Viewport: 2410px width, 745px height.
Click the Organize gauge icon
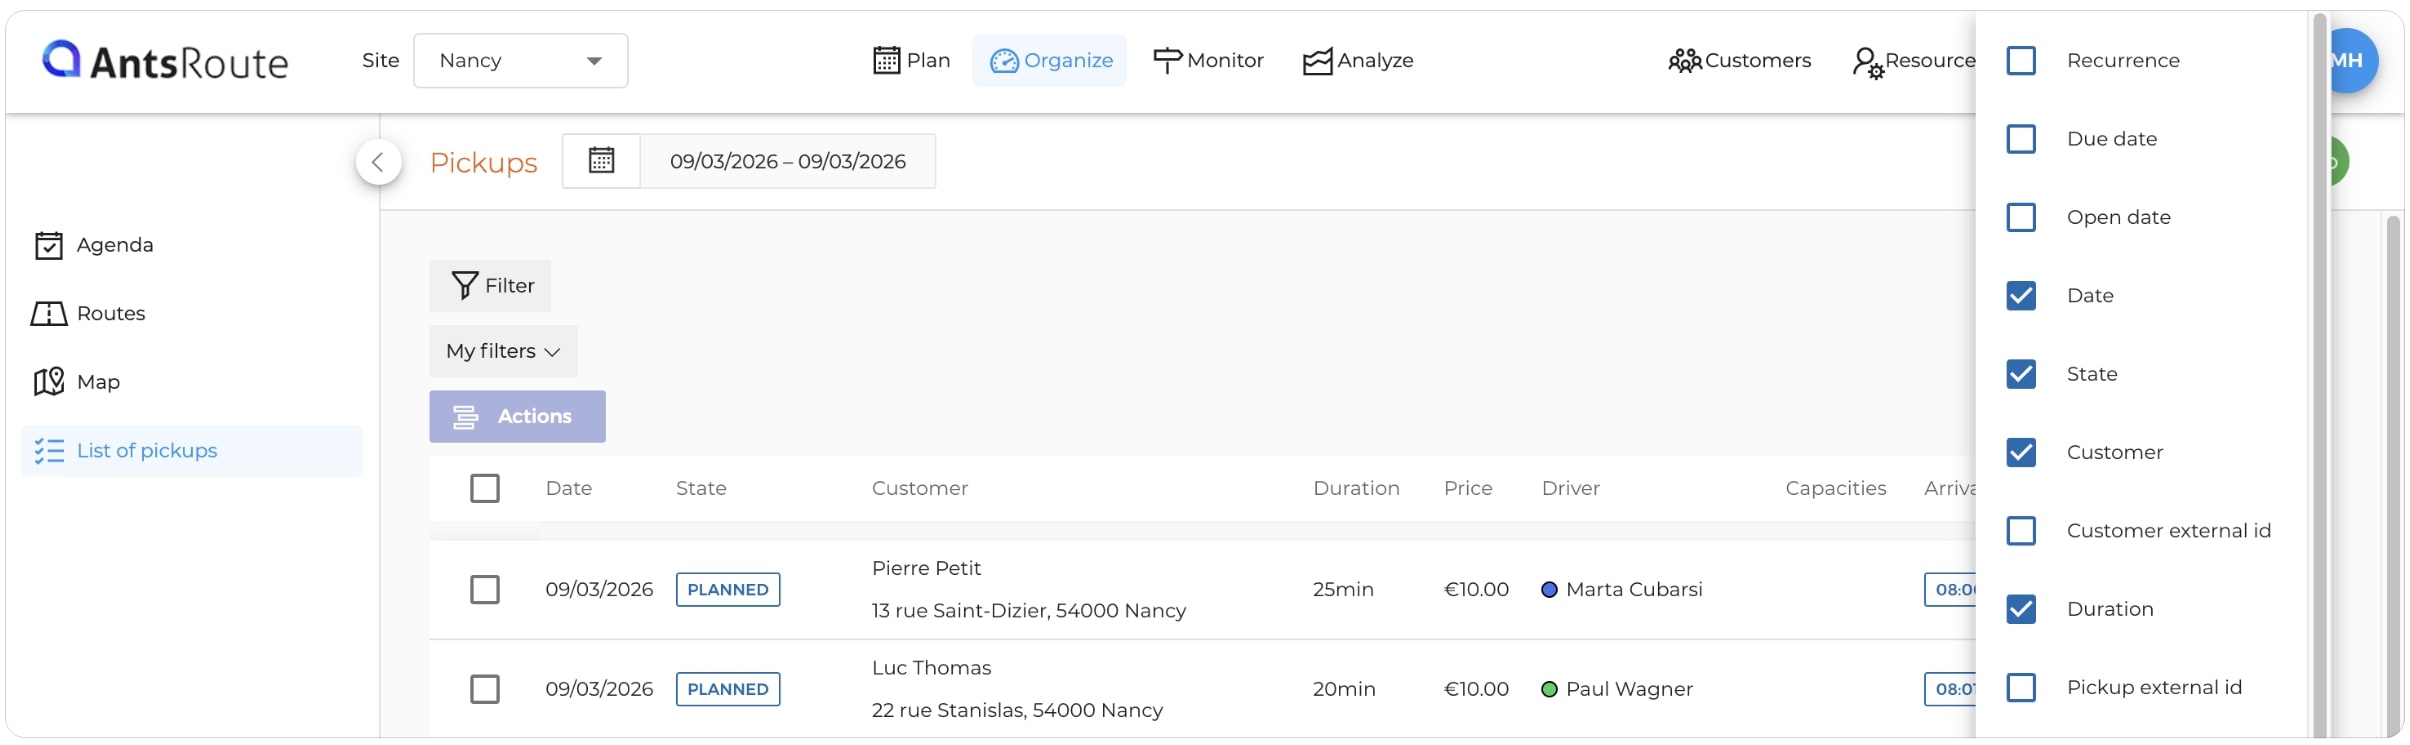pyautogui.click(x=1004, y=61)
